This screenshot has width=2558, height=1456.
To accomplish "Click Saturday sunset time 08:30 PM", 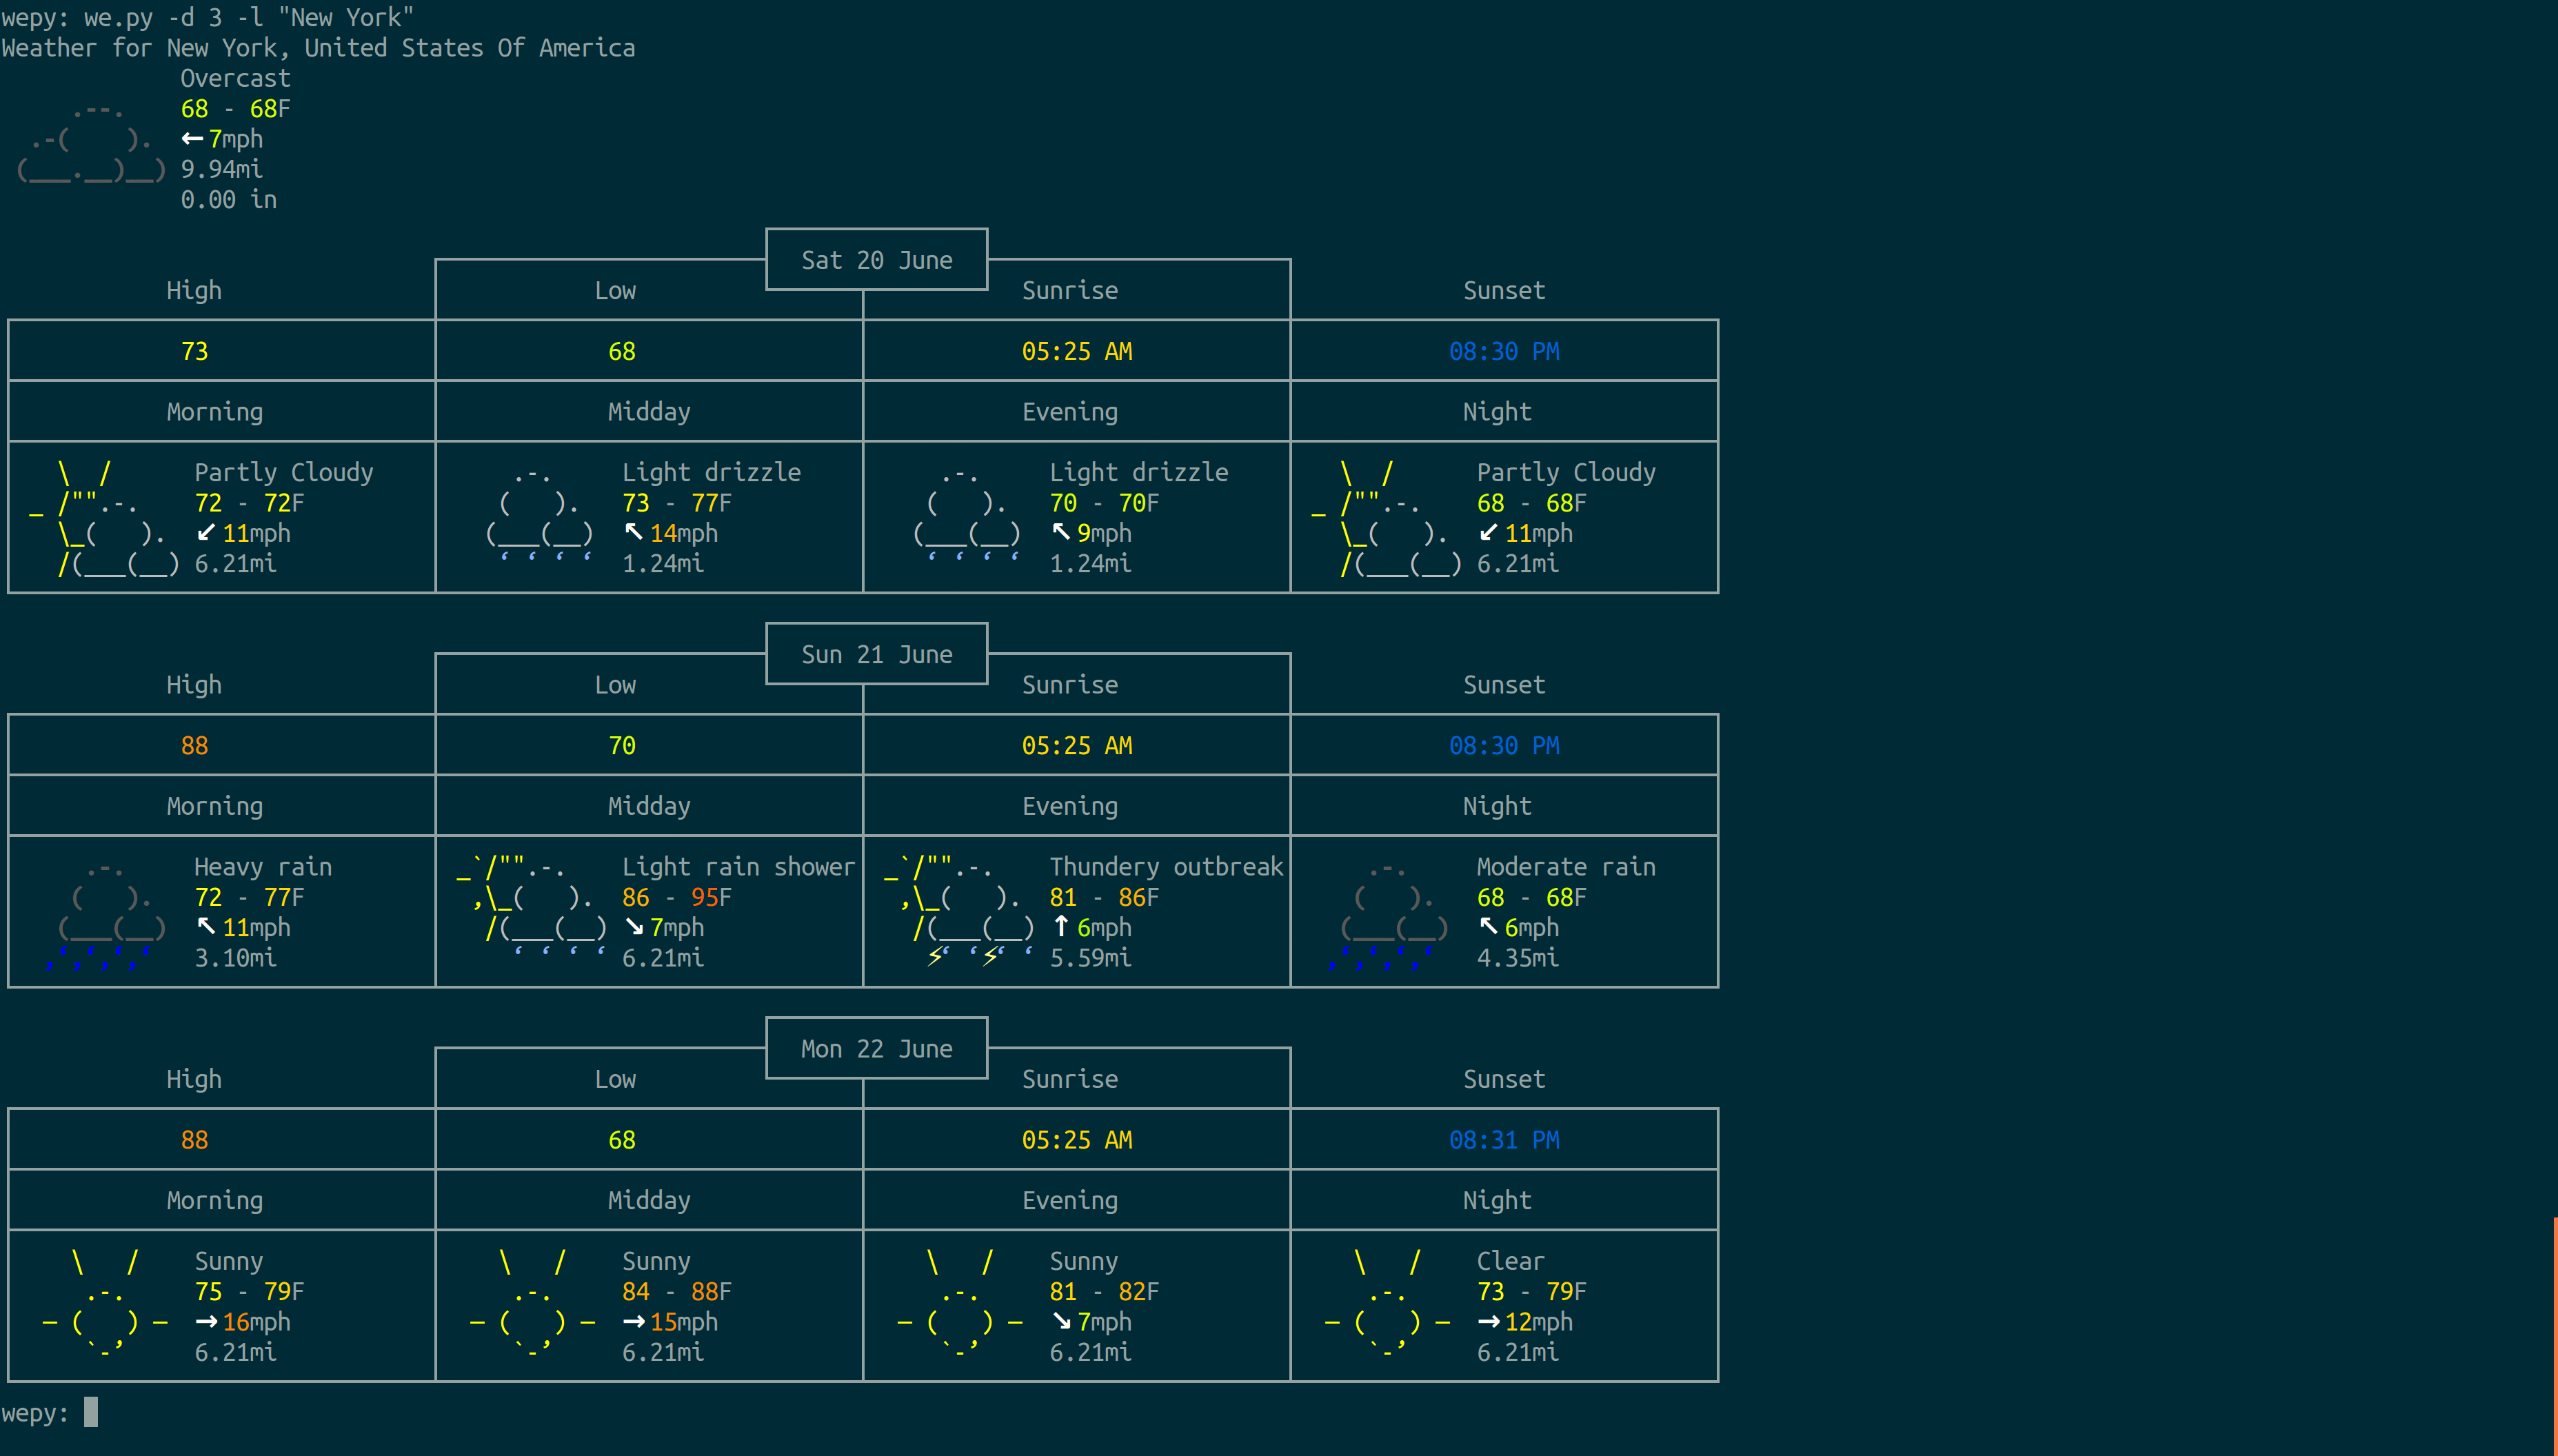I will [1503, 351].
